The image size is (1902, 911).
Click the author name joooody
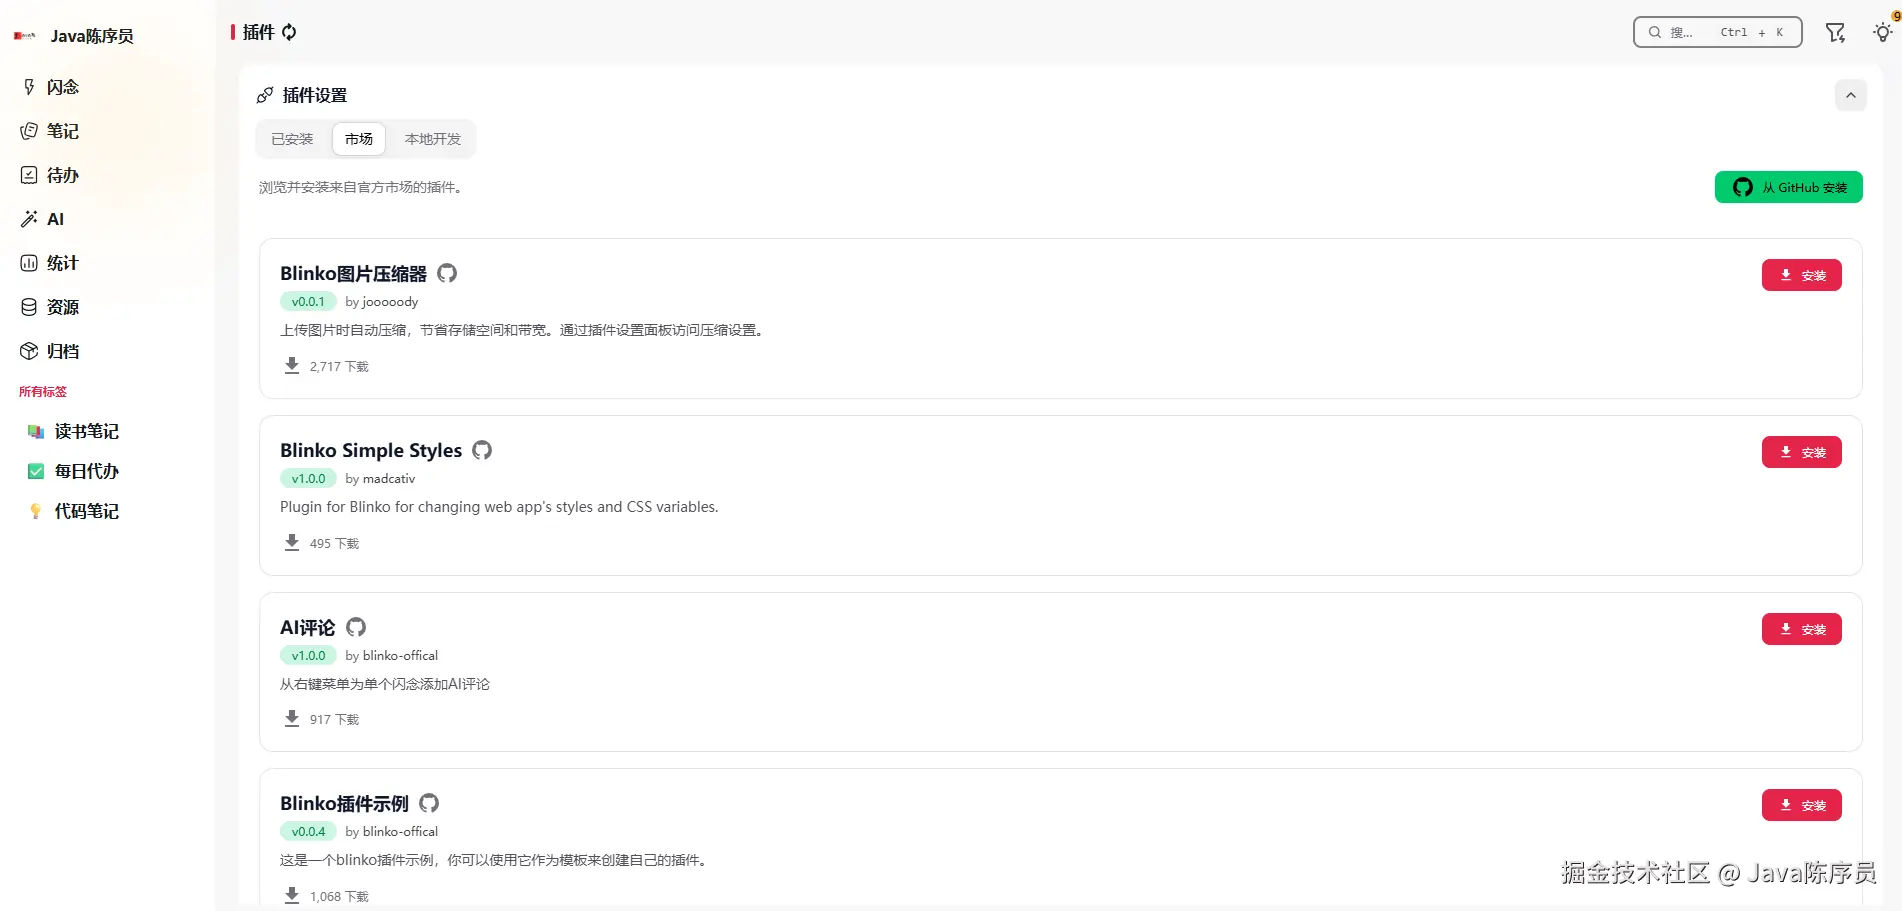pos(390,302)
